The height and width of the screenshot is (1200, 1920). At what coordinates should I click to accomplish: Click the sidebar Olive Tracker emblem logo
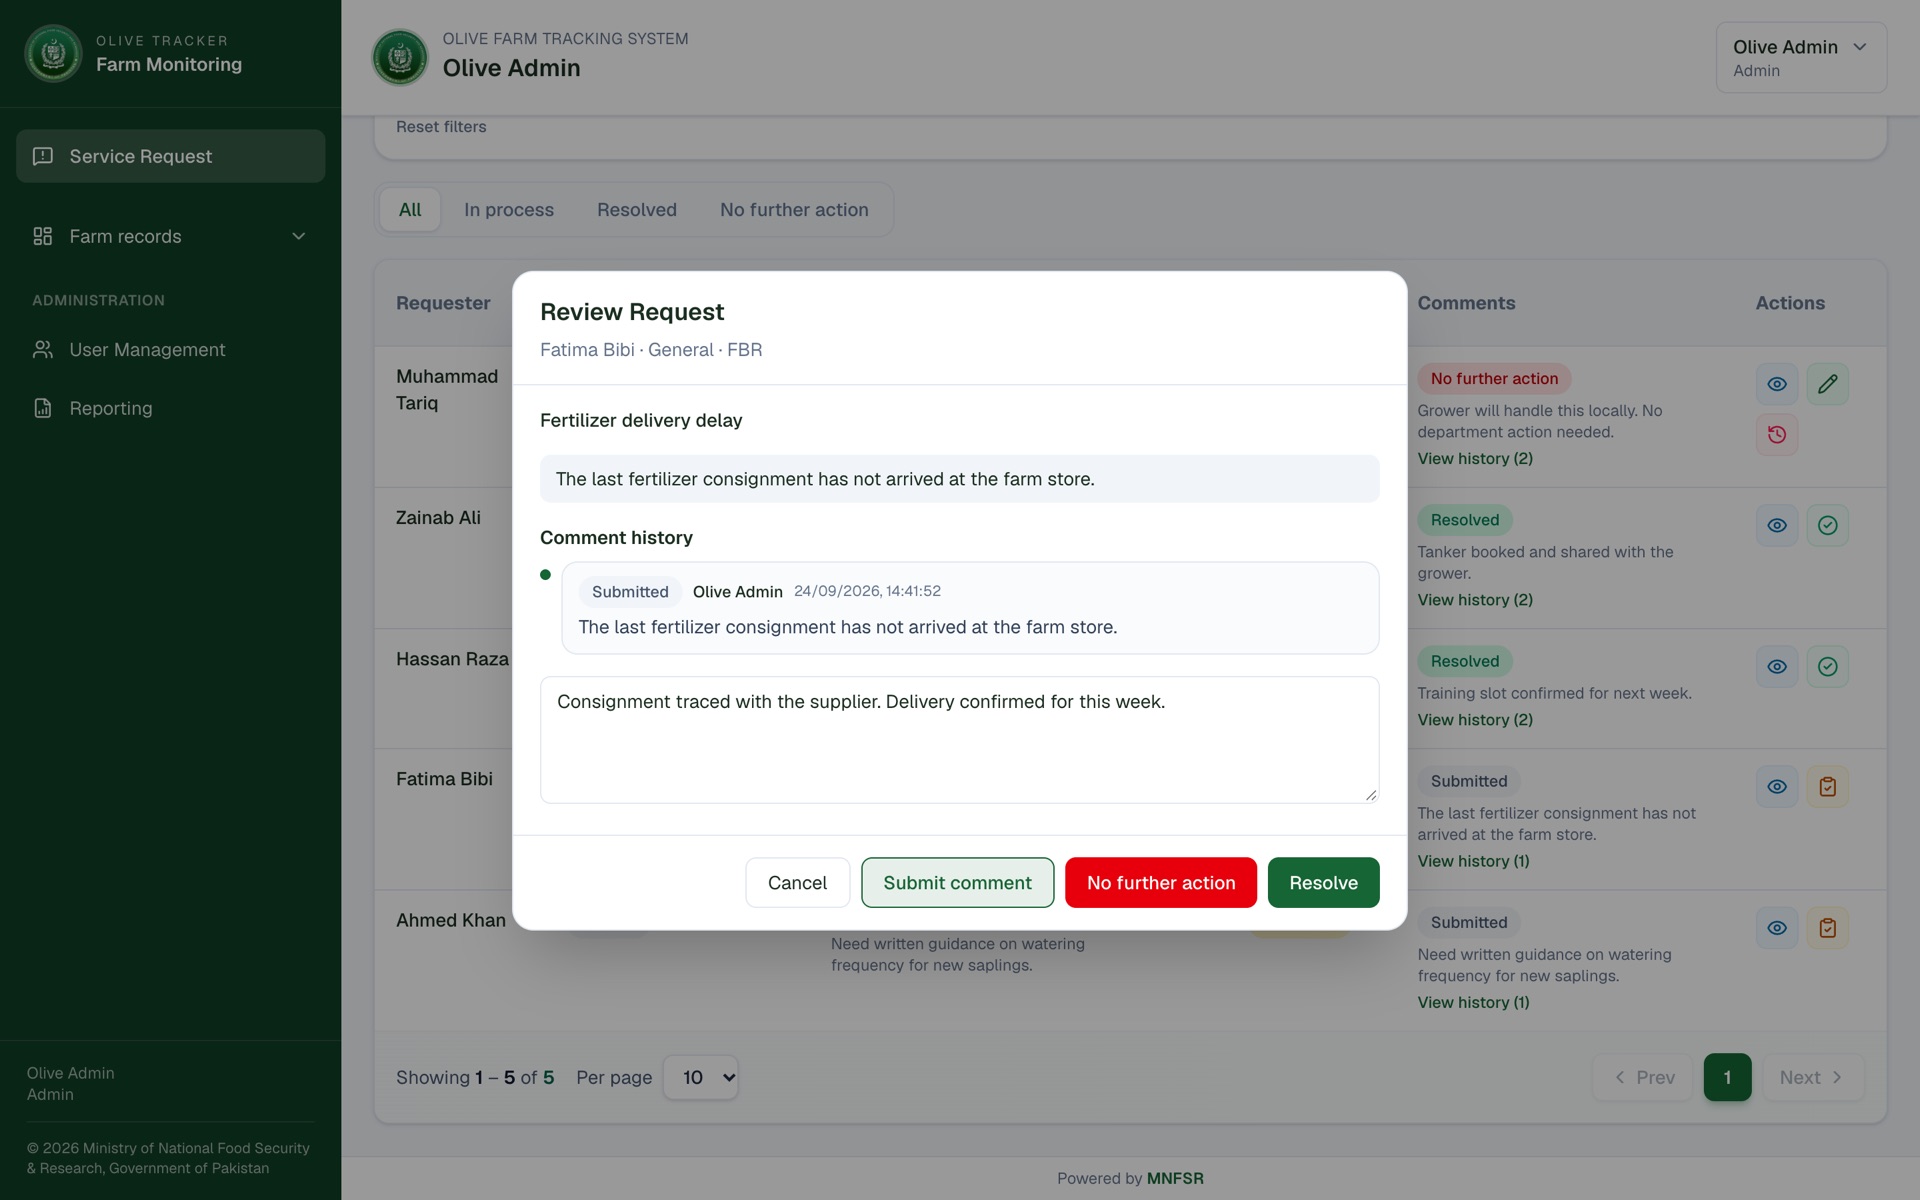point(53,53)
